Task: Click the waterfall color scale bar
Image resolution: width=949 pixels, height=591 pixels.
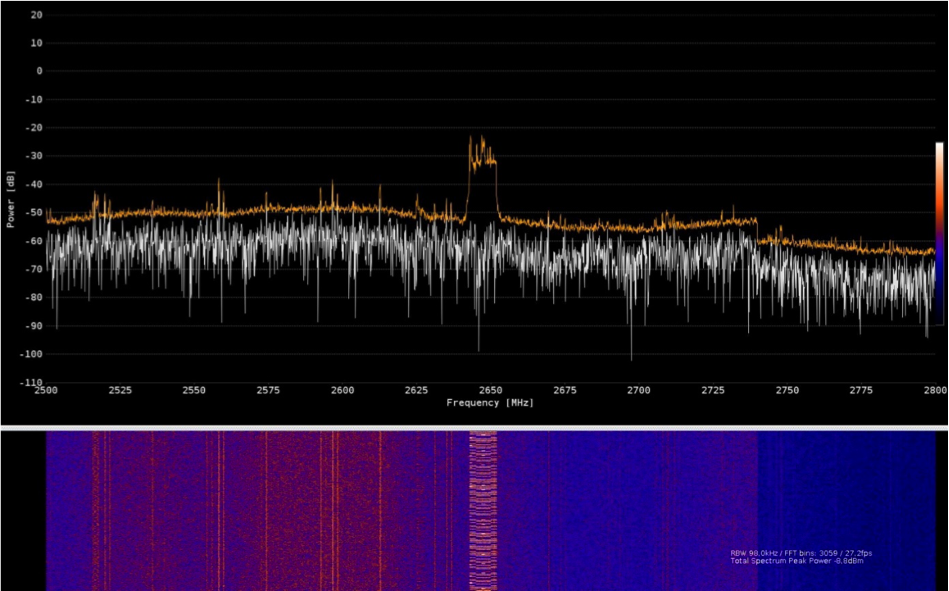Action: [x=939, y=234]
